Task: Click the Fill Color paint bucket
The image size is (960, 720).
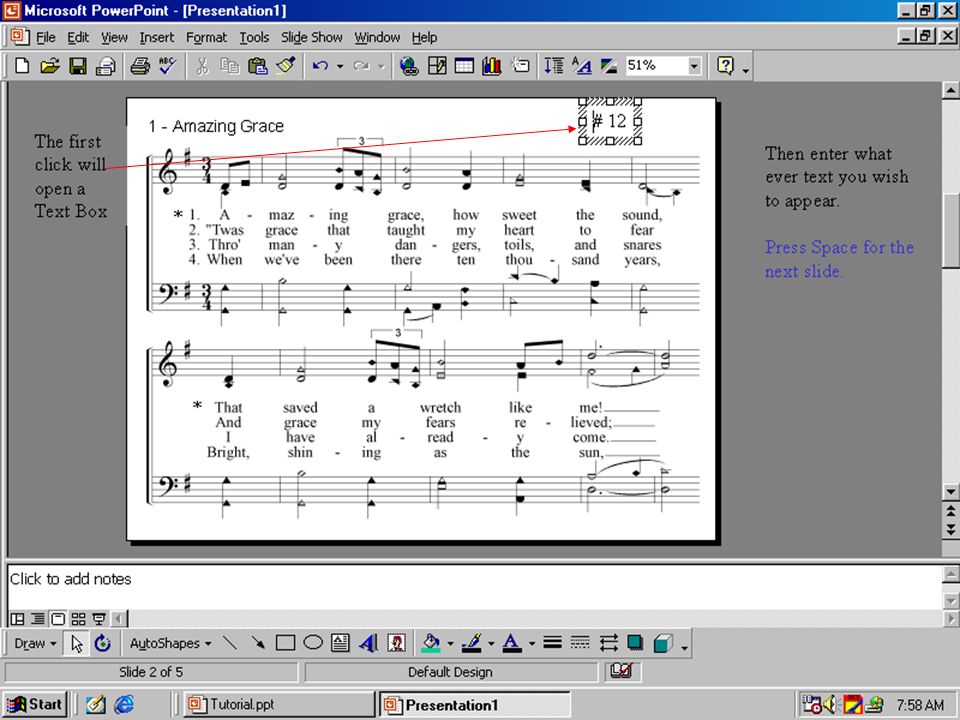Action: pyautogui.click(x=431, y=643)
